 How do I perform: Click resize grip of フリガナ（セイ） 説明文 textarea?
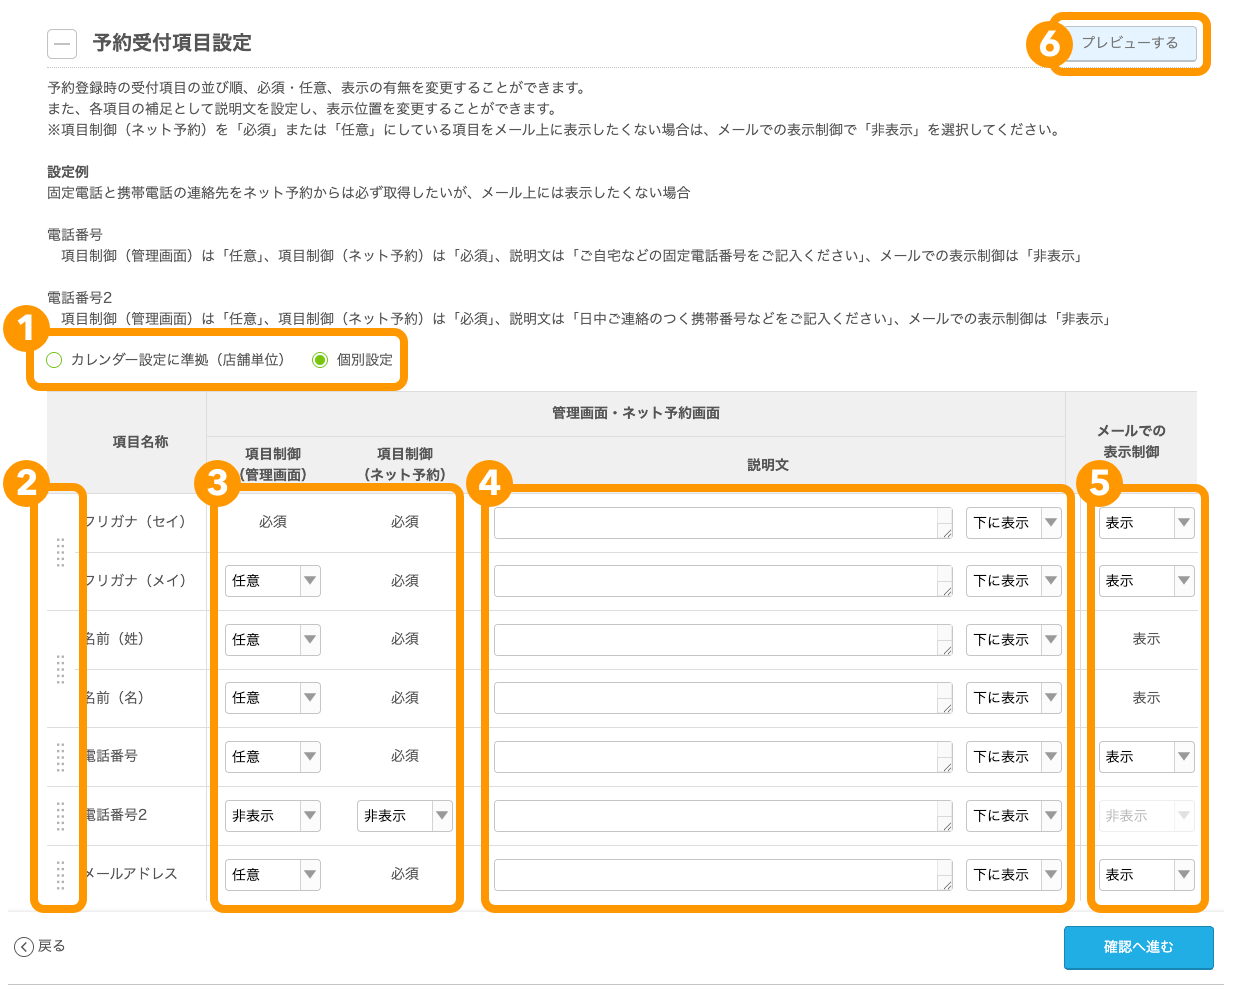tap(946, 532)
